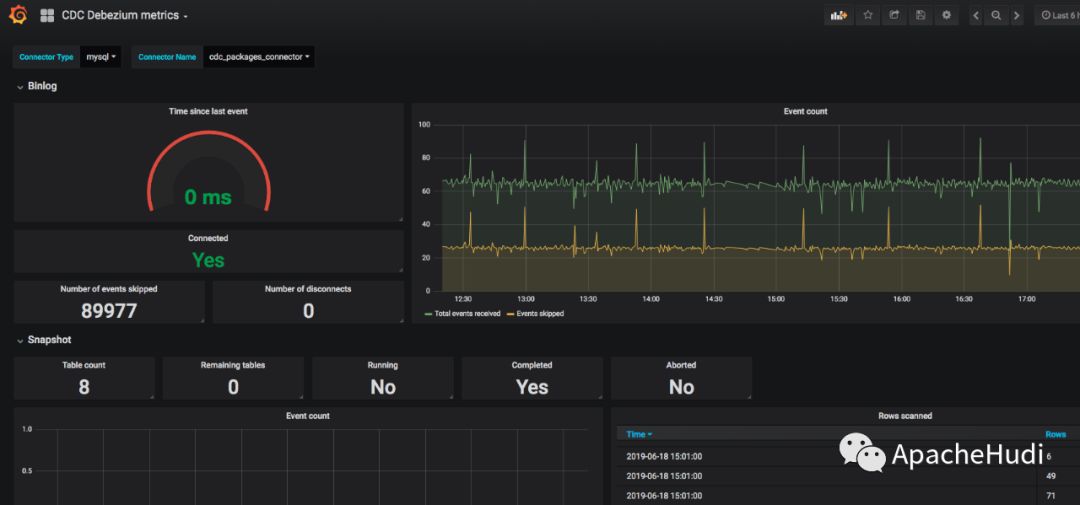Click the Add panel chart icon

[x=837, y=15]
